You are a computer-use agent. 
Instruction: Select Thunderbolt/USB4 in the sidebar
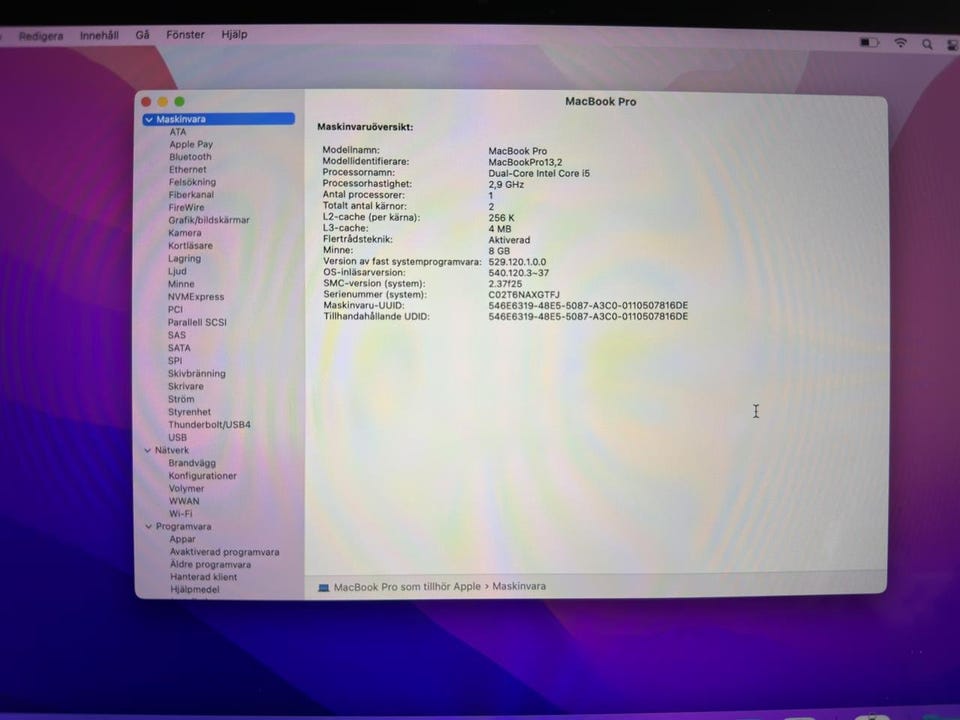209,425
